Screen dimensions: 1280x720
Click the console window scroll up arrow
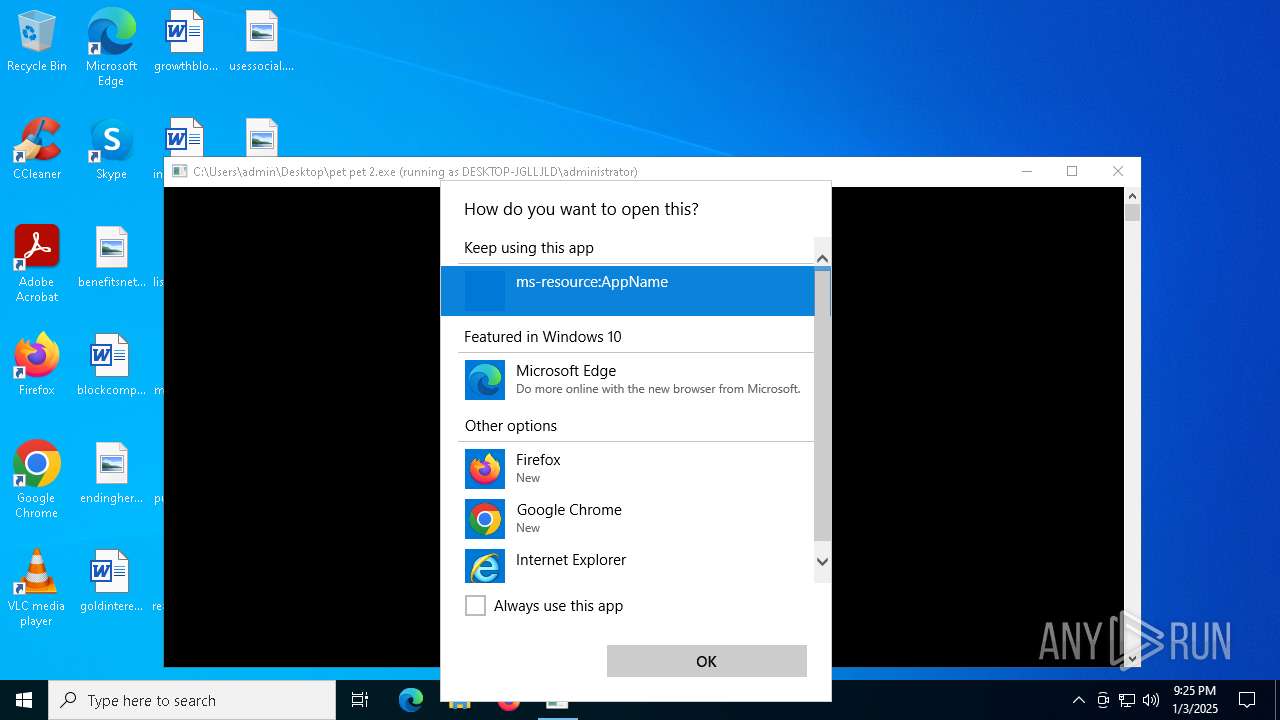[x=1132, y=195]
